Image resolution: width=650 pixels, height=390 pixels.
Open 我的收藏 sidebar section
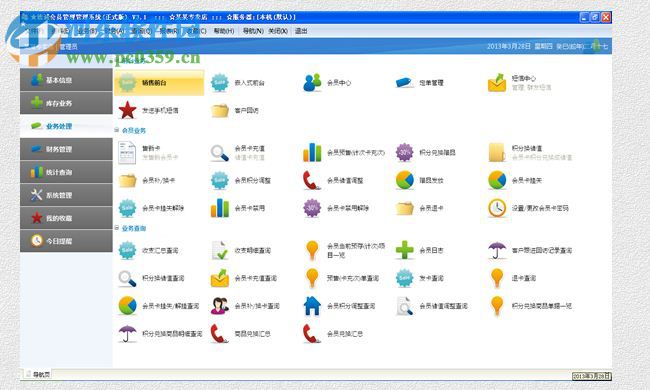click(x=66, y=218)
